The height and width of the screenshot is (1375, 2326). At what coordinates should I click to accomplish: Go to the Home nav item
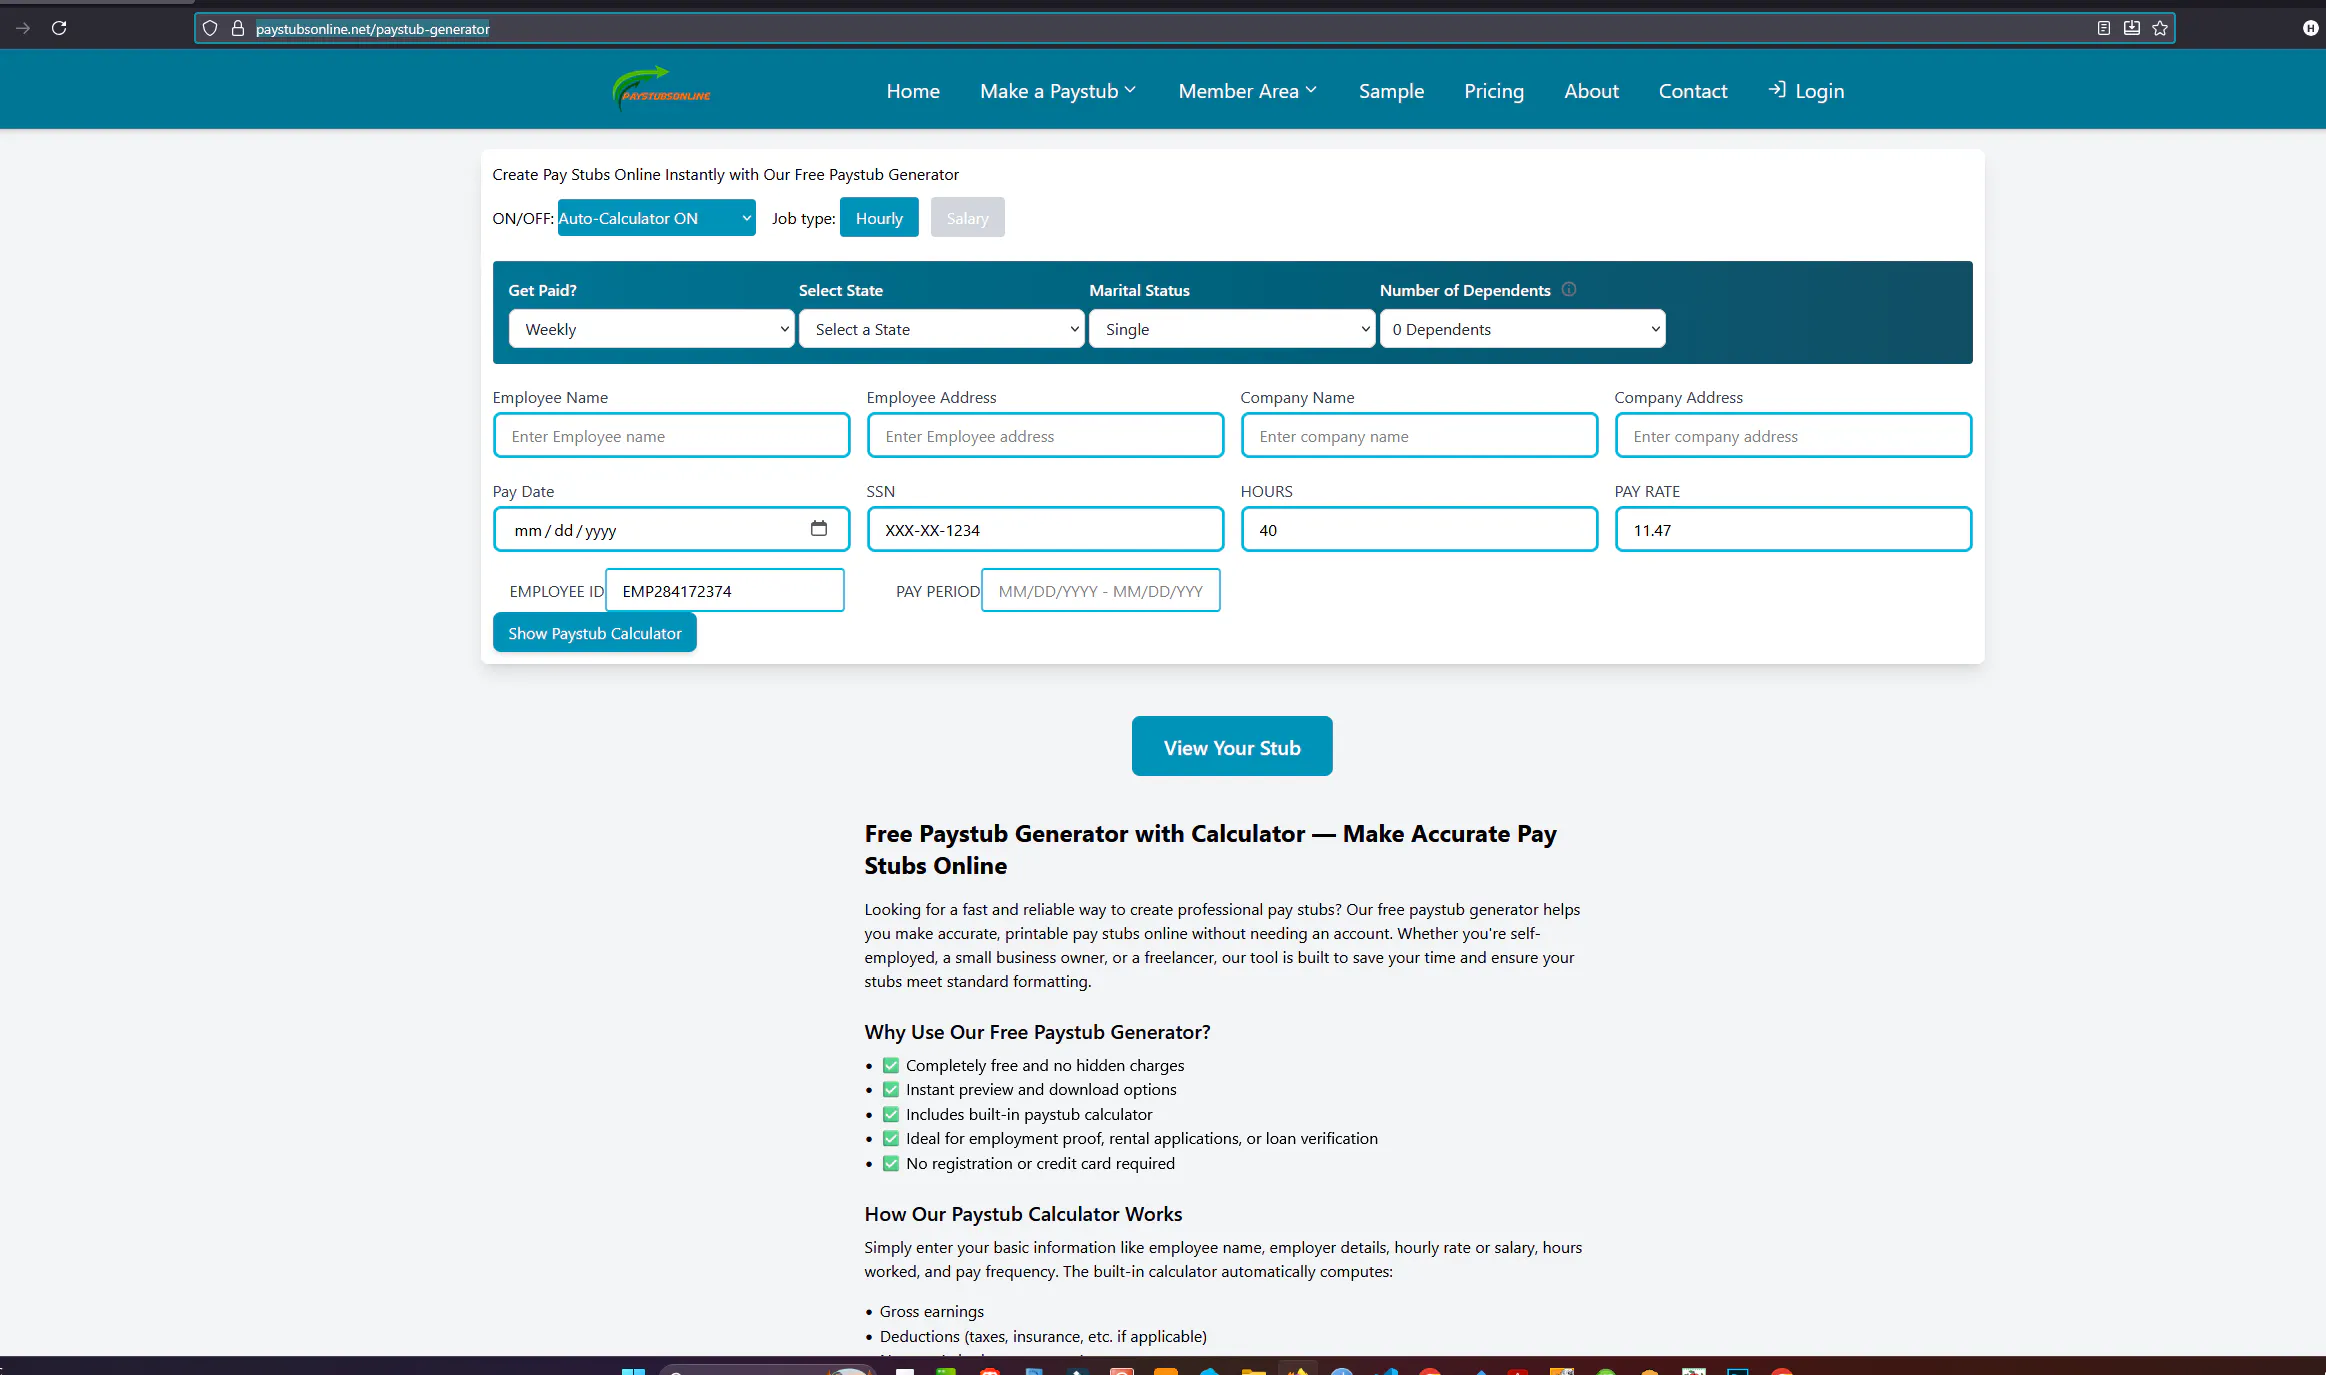pos(913,91)
